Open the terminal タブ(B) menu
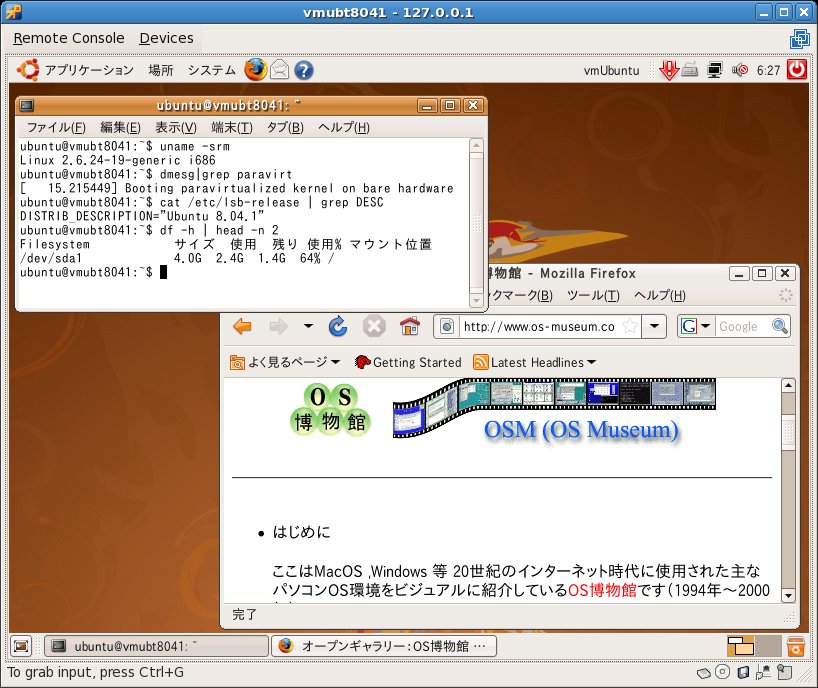 click(285, 127)
